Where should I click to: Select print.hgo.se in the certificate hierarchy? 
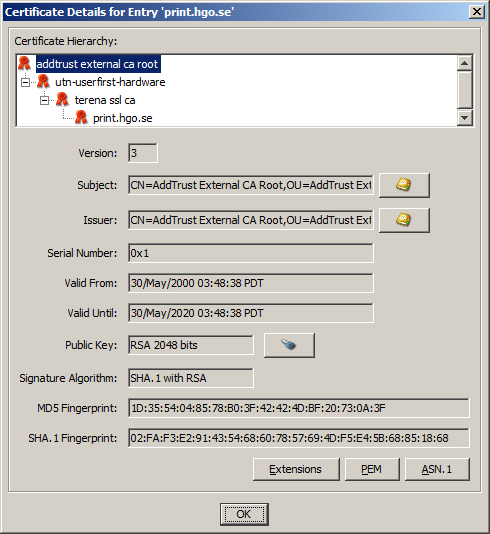point(123,118)
